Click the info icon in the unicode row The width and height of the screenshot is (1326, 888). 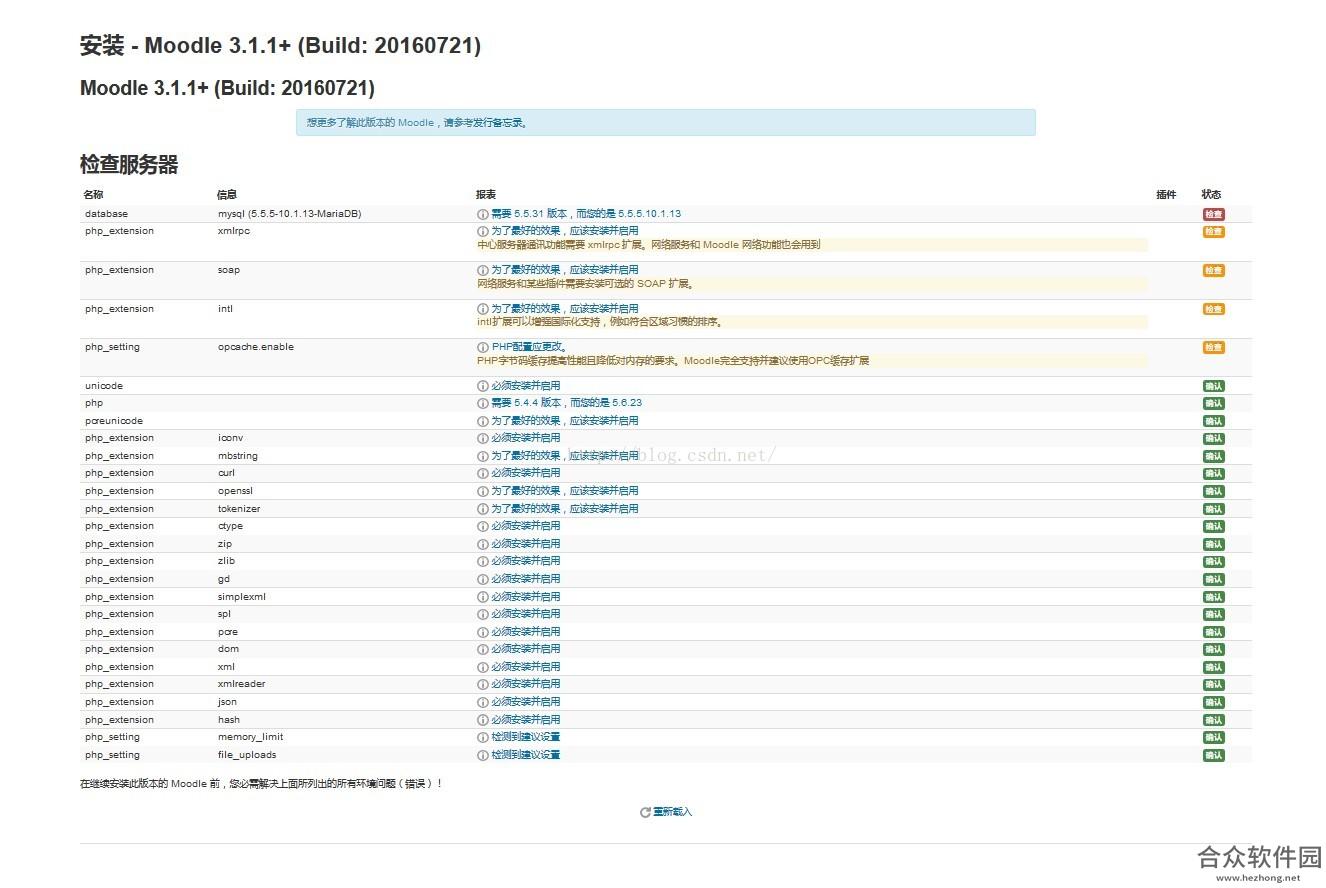click(483, 386)
